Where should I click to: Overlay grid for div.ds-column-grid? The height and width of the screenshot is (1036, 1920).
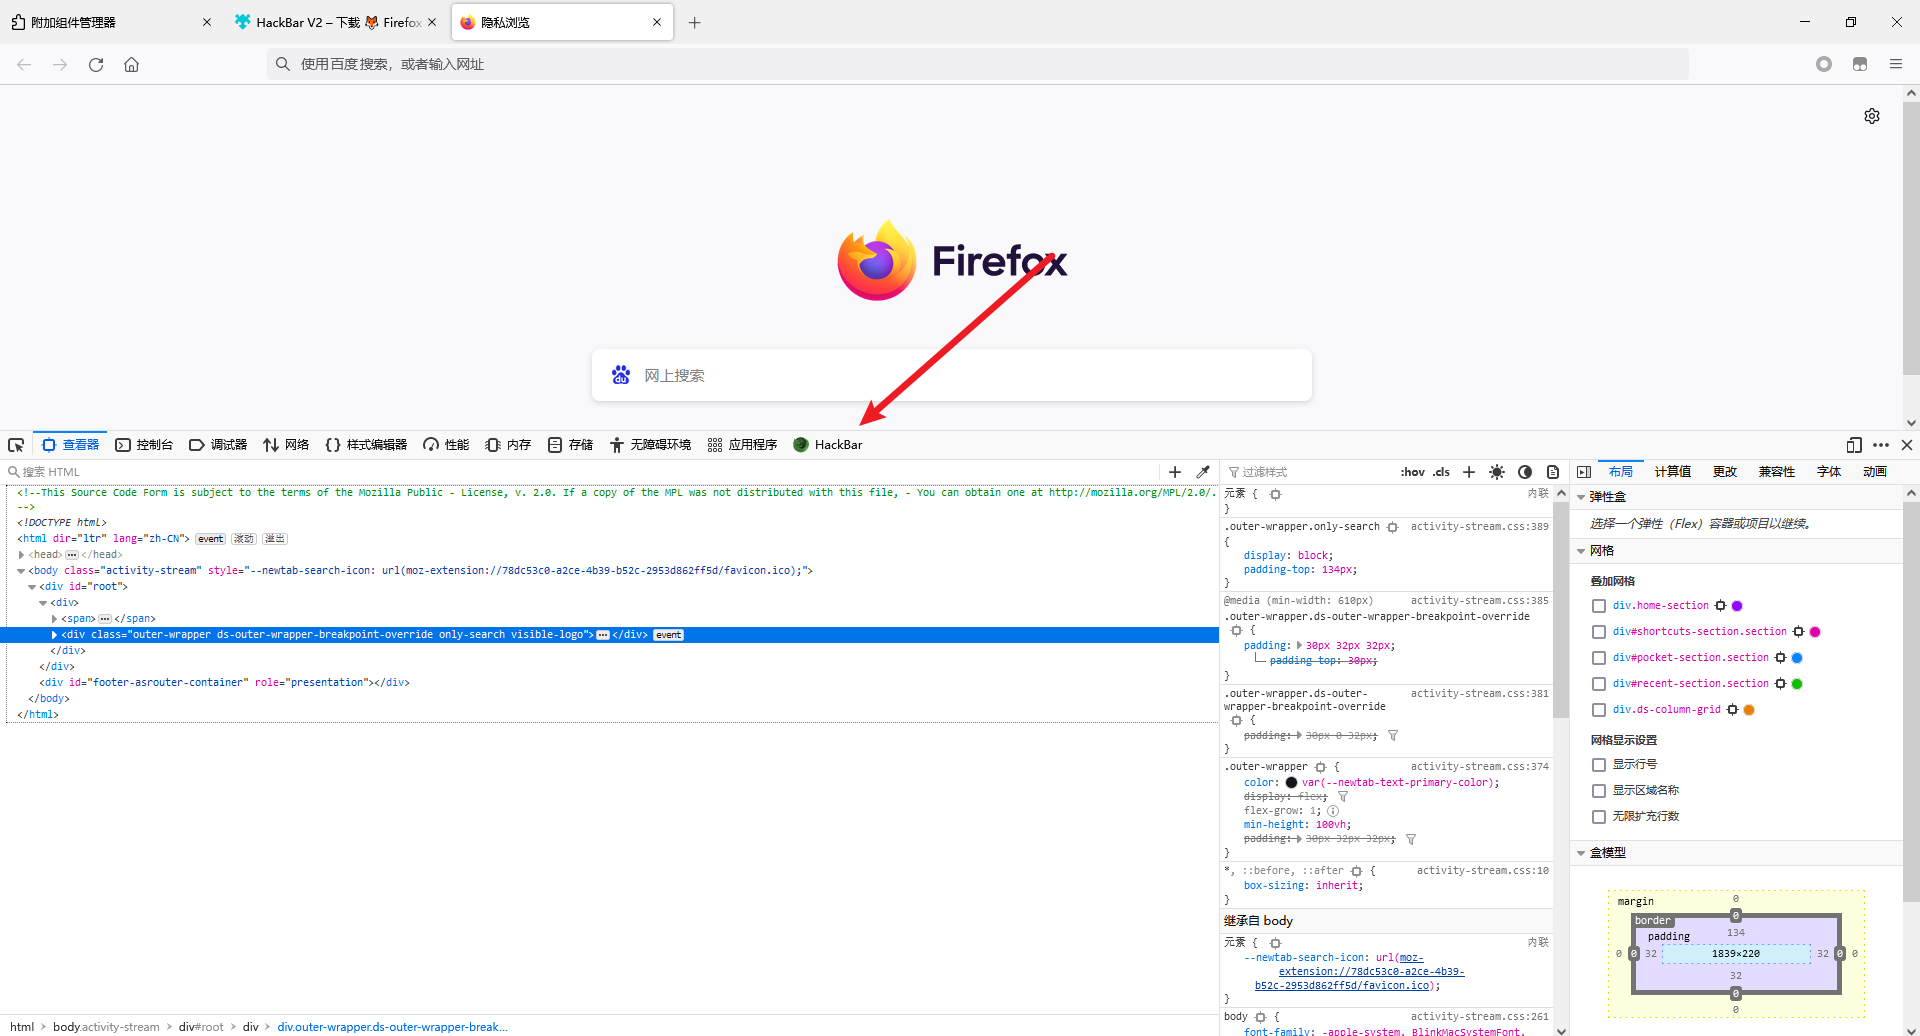coord(1599,710)
